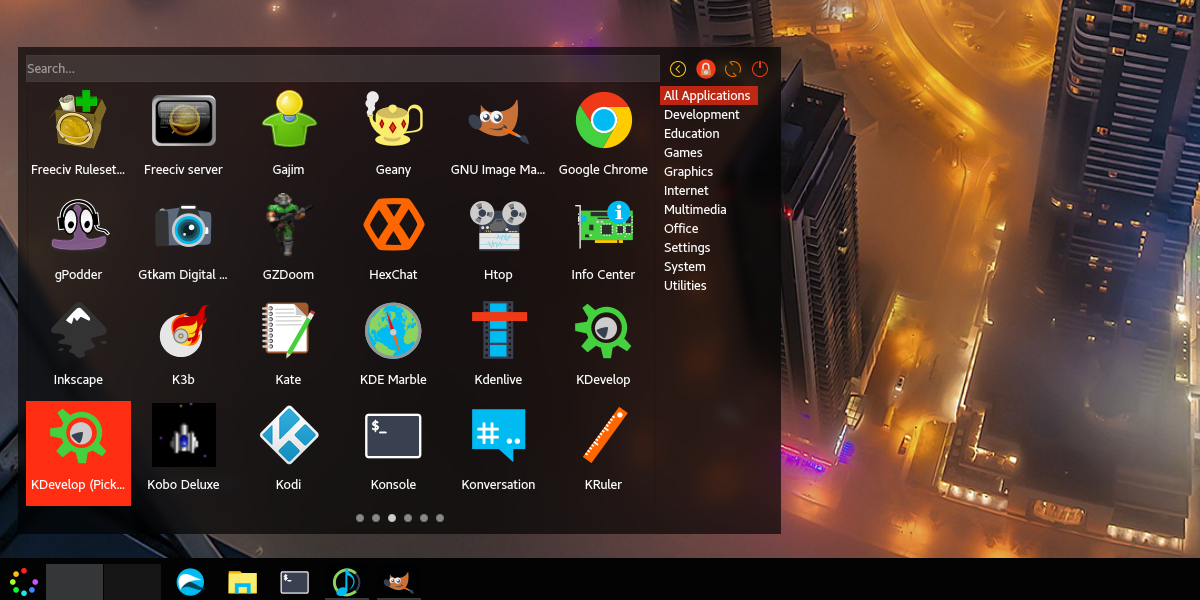Launch the K3b disc burner

[x=183, y=330]
